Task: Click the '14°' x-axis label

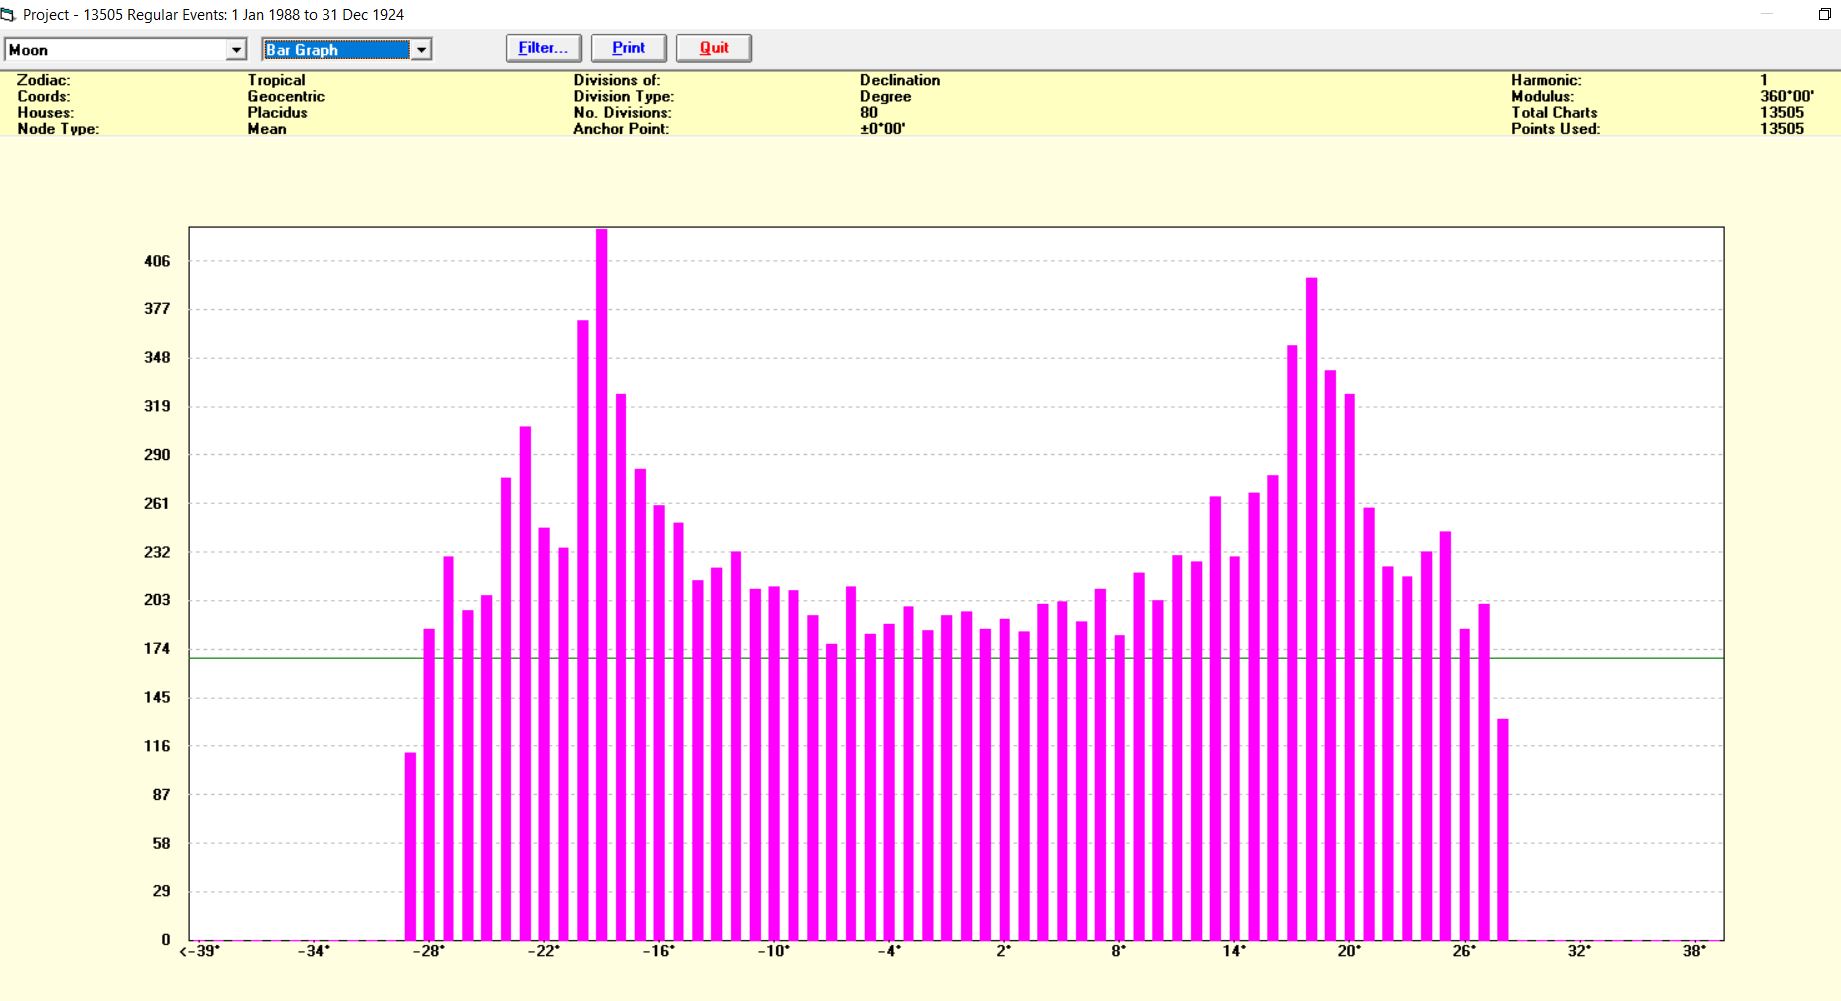Action: [x=1234, y=951]
